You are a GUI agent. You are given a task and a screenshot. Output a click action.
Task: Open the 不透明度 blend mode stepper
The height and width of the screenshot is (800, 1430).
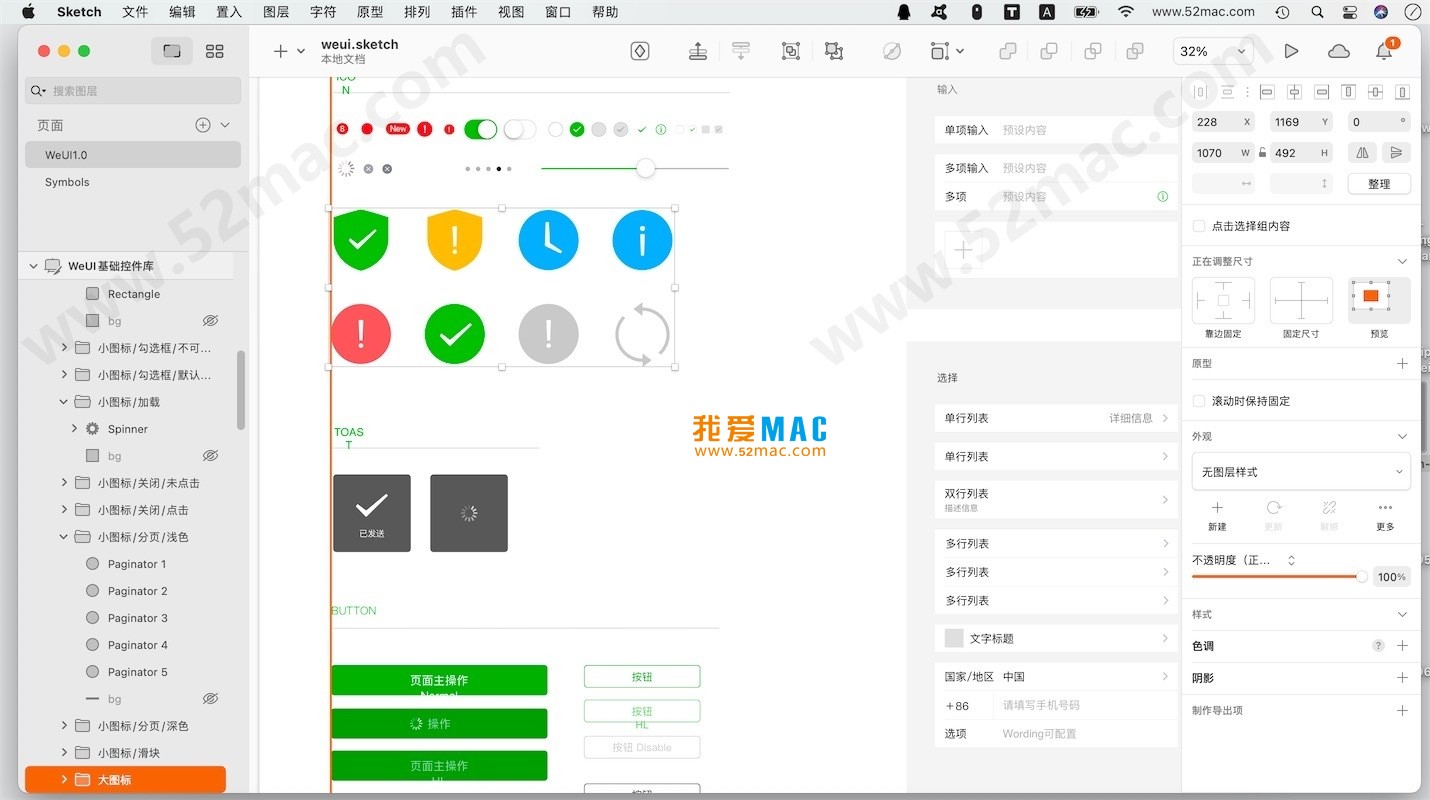click(x=1291, y=561)
